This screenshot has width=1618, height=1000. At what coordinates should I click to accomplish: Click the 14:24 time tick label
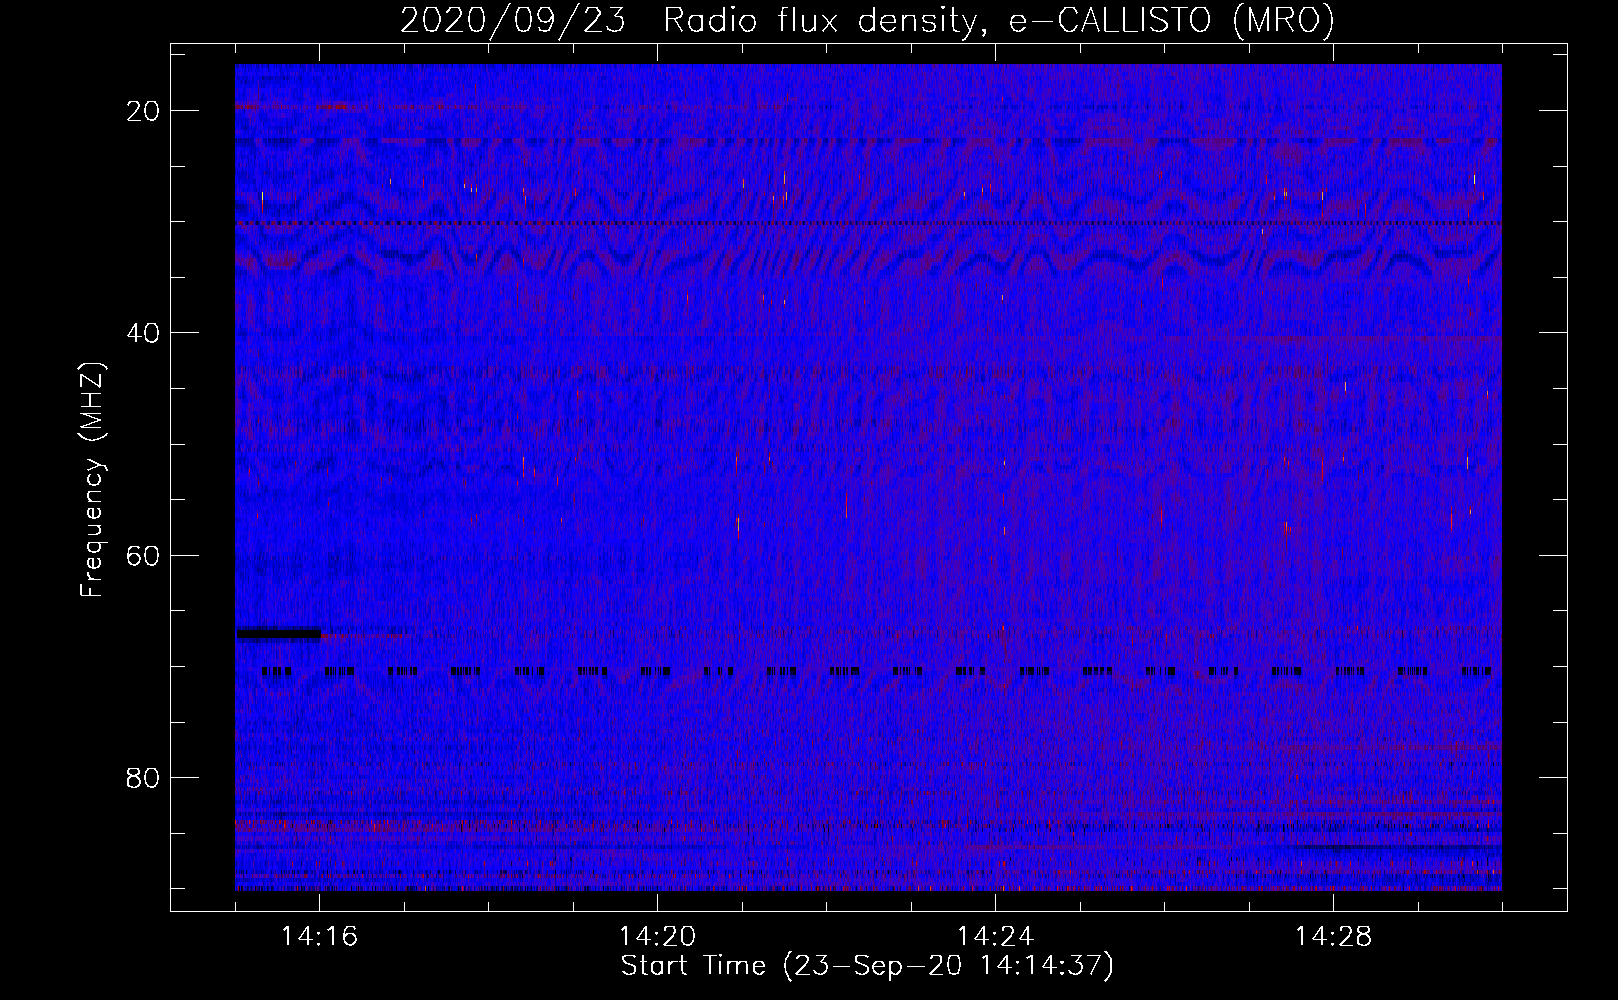995,937
